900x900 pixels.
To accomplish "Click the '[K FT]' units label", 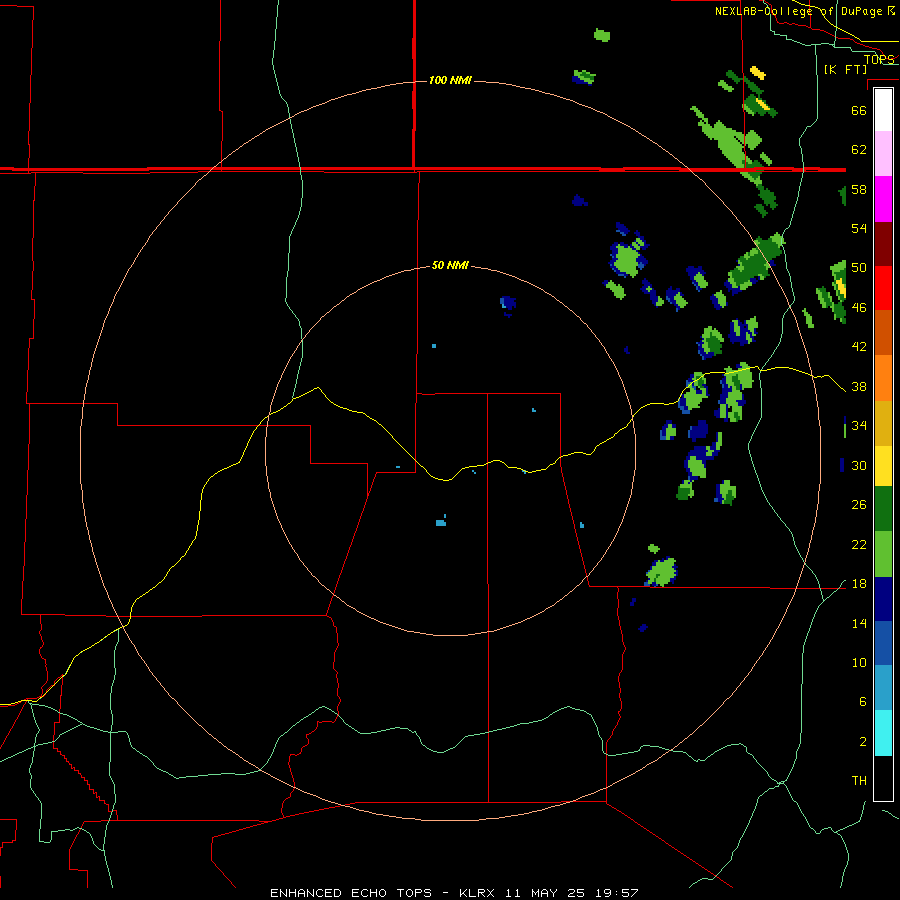I will (845, 69).
